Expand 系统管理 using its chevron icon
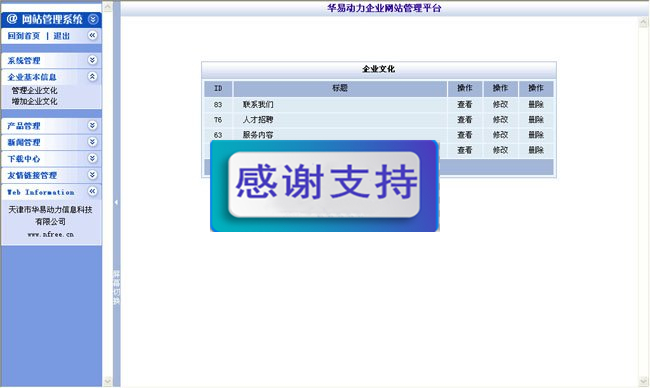 click(92, 60)
